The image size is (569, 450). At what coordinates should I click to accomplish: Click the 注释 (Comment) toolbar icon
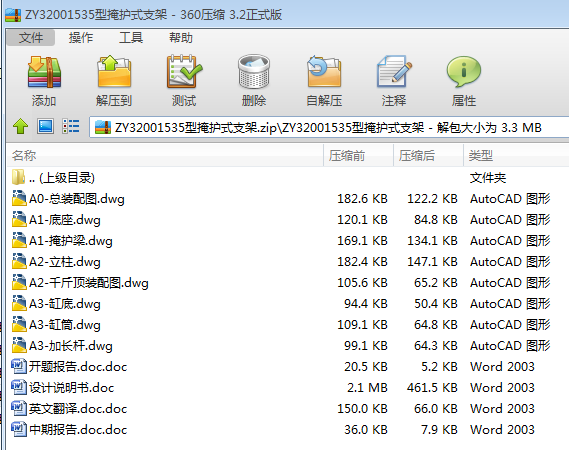[x=394, y=72]
